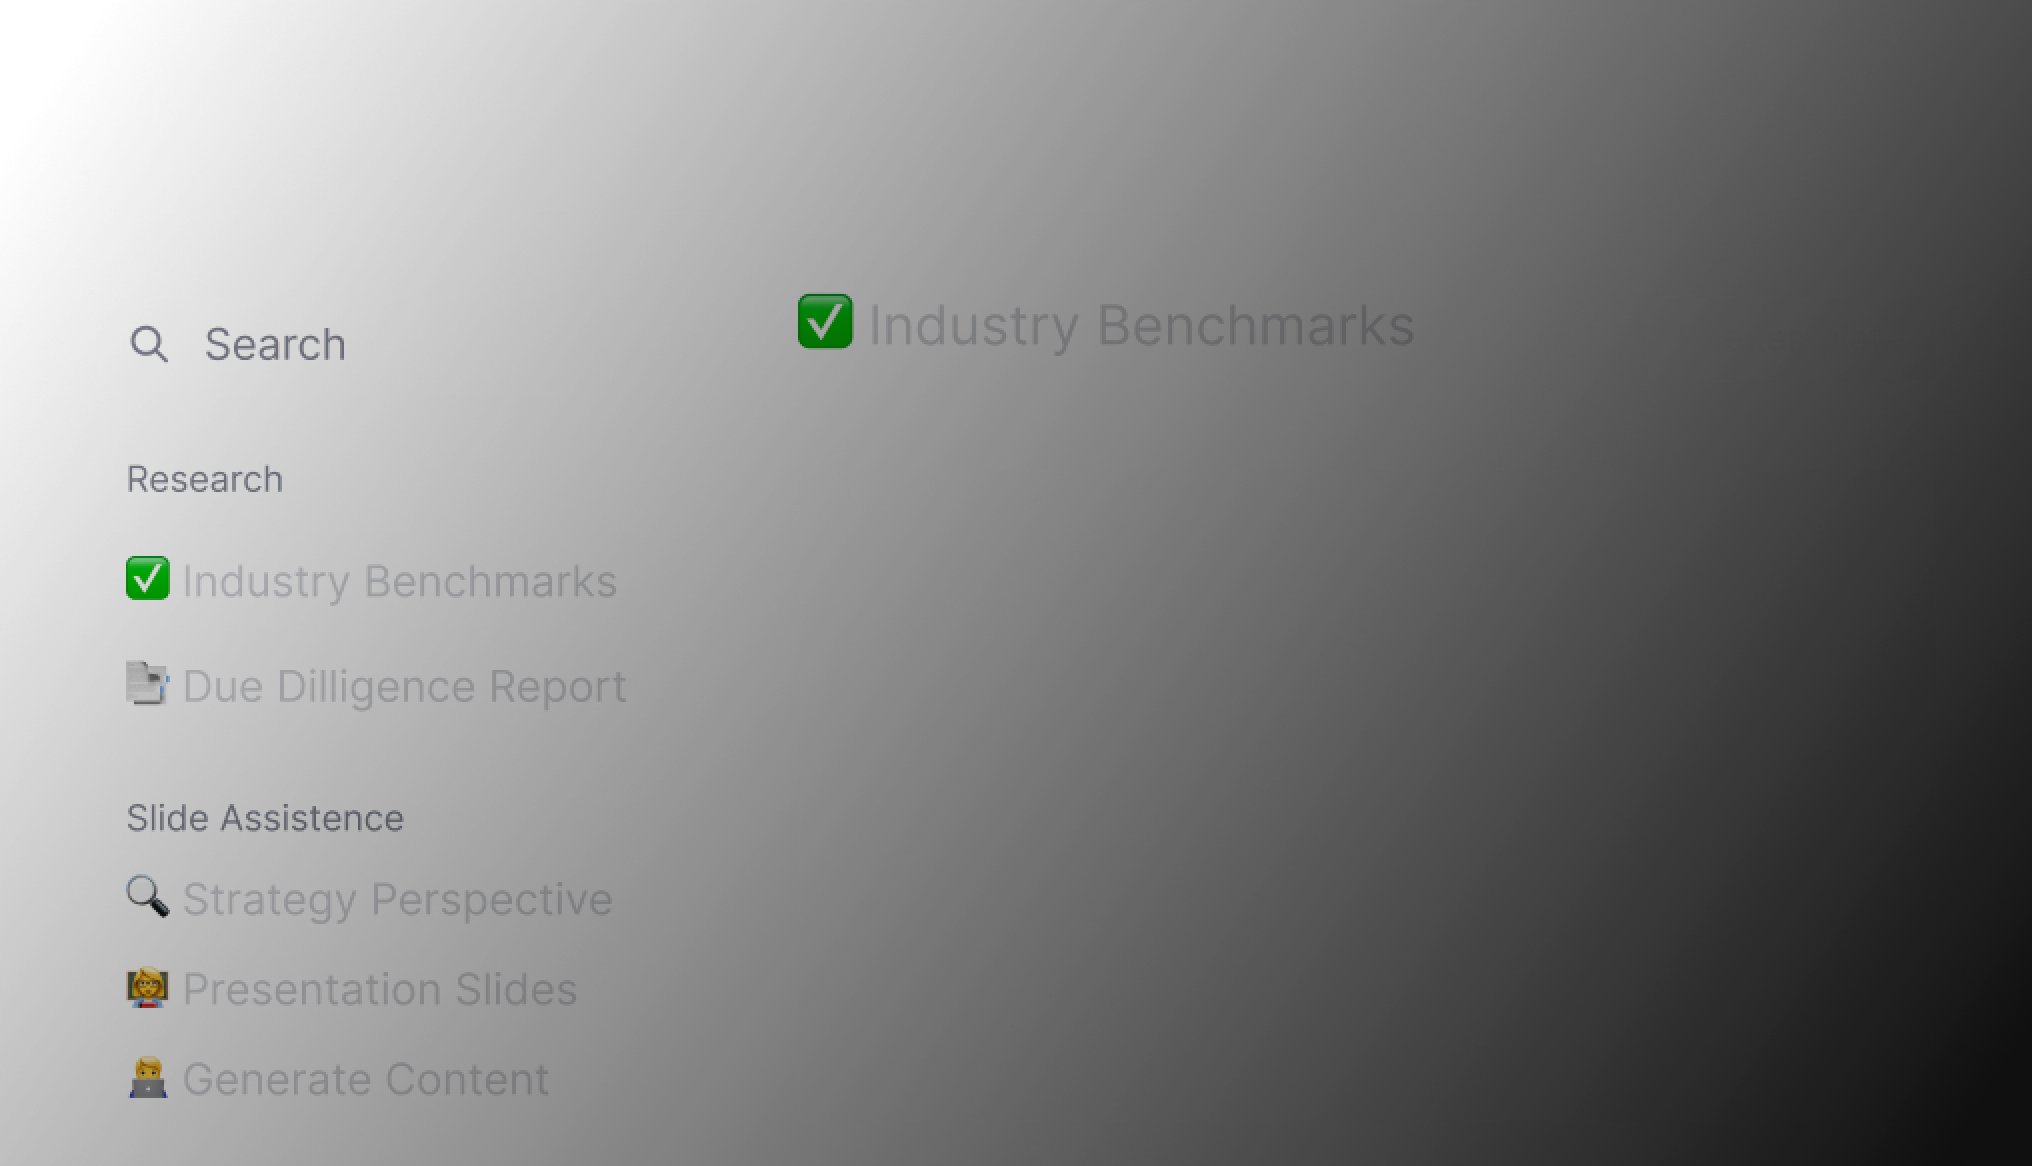Open the Generate Content template

pyautogui.click(x=365, y=1080)
